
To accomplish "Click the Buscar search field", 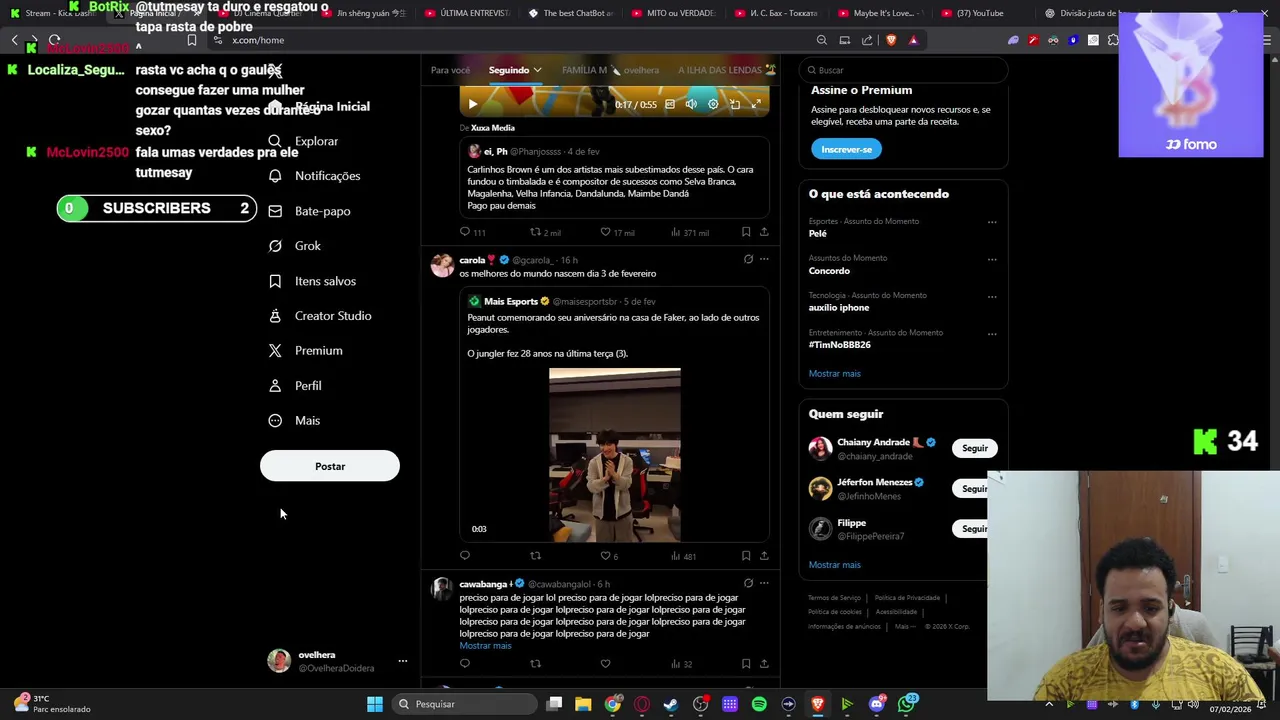I will (903, 70).
